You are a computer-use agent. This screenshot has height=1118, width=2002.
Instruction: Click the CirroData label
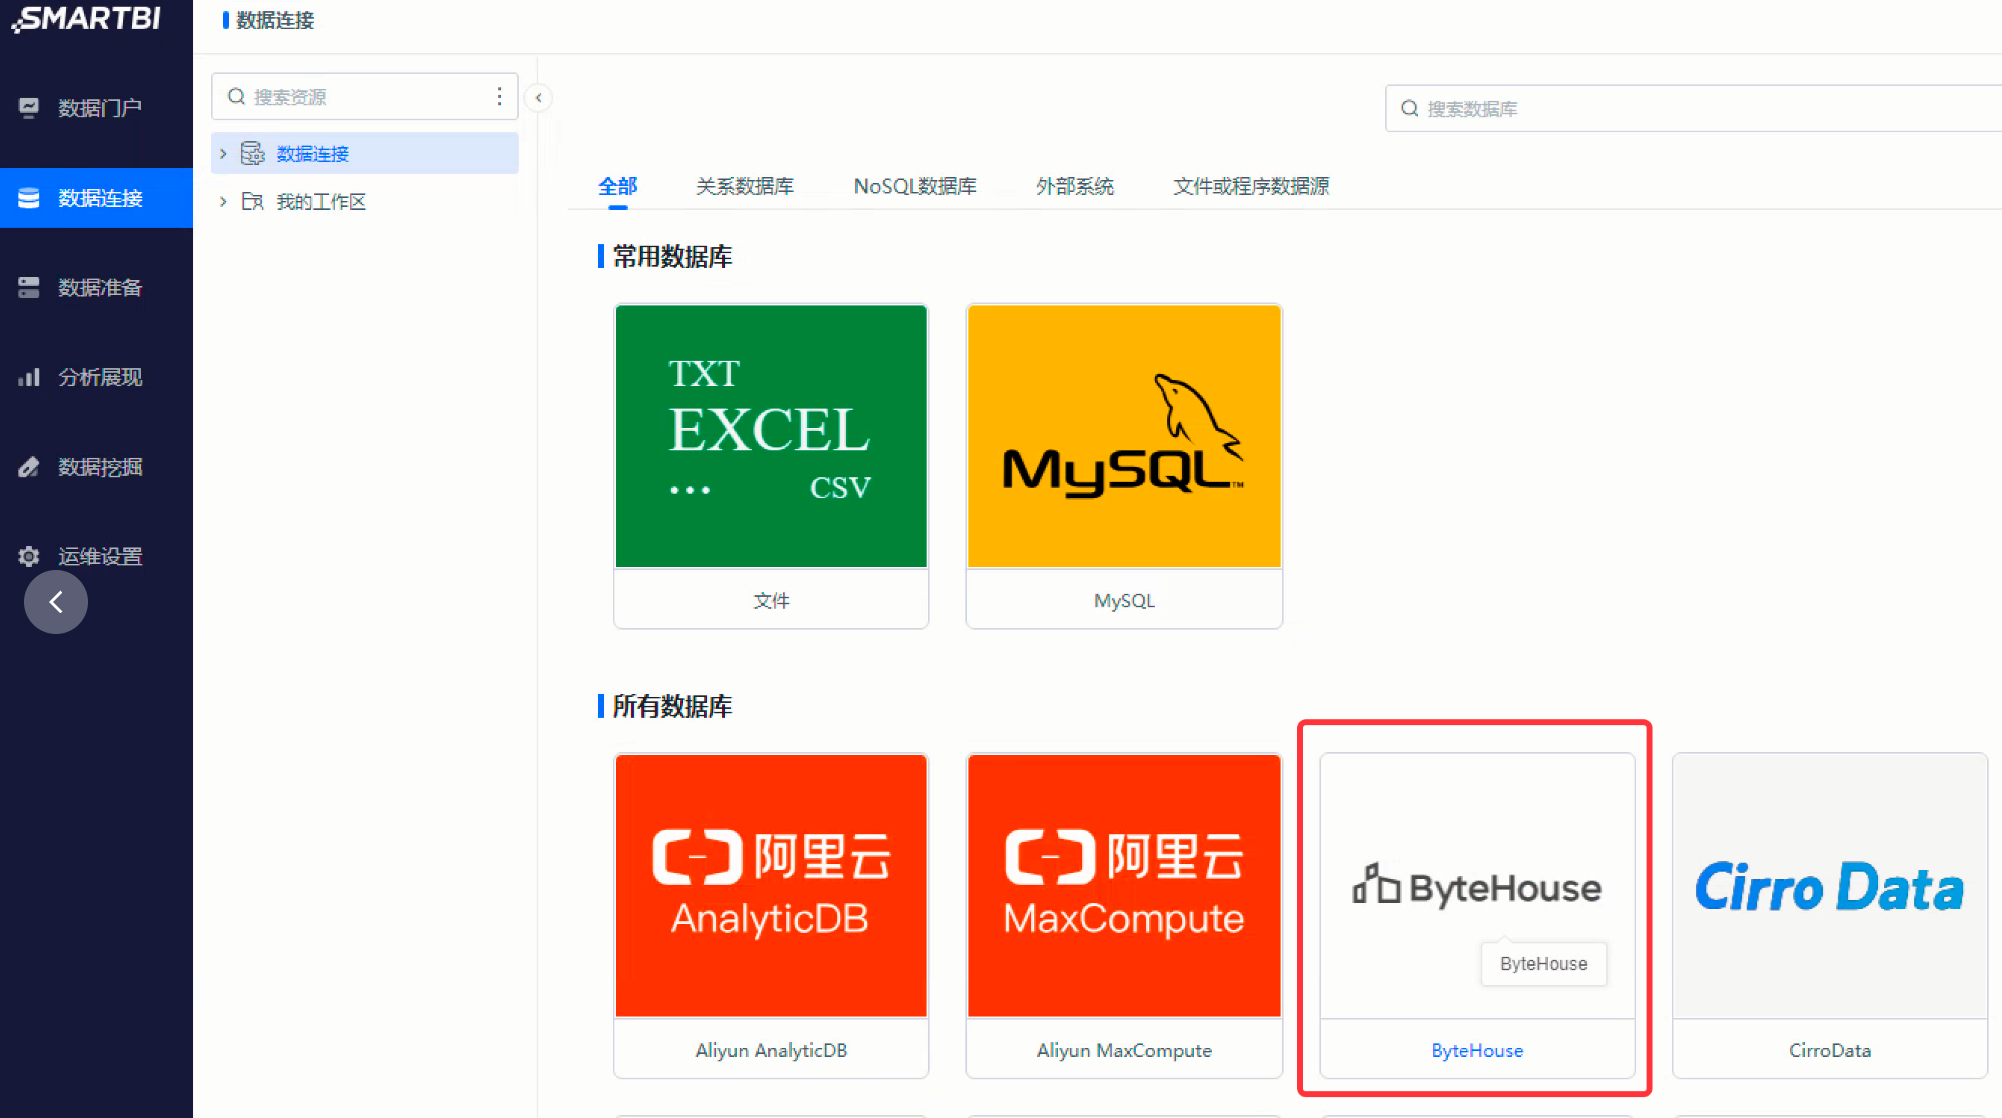pos(1830,1050)
